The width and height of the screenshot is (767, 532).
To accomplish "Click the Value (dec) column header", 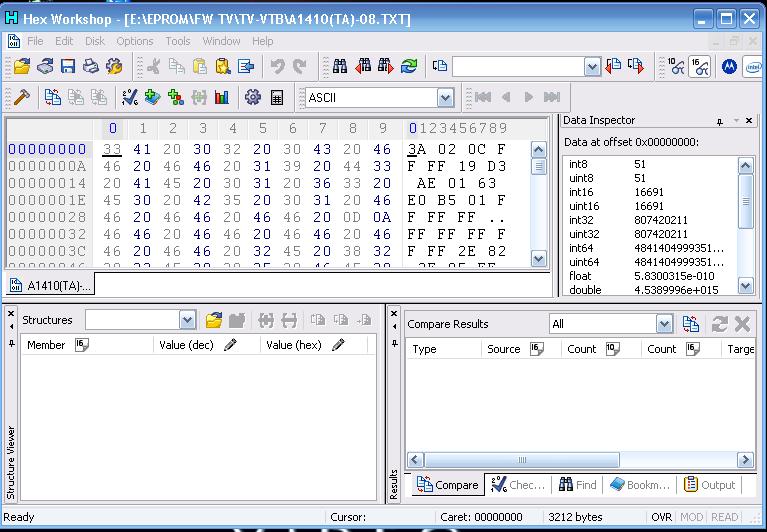I will [207, 345].
